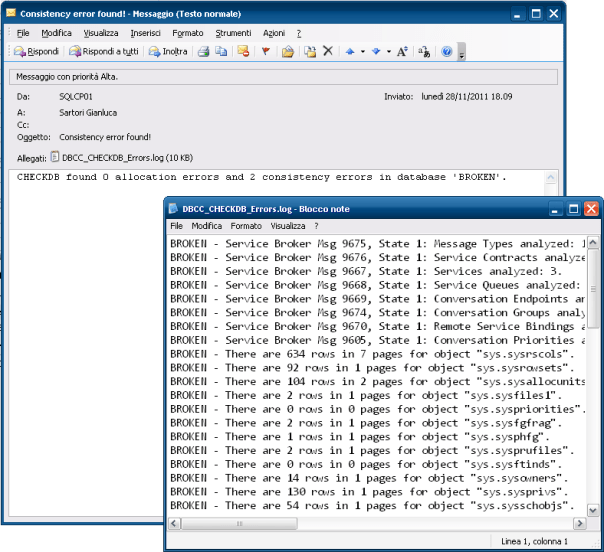Click the log line with Msg 9667
Screen dimensions: 604x552
pyautogui.click(x=366, y=271)
